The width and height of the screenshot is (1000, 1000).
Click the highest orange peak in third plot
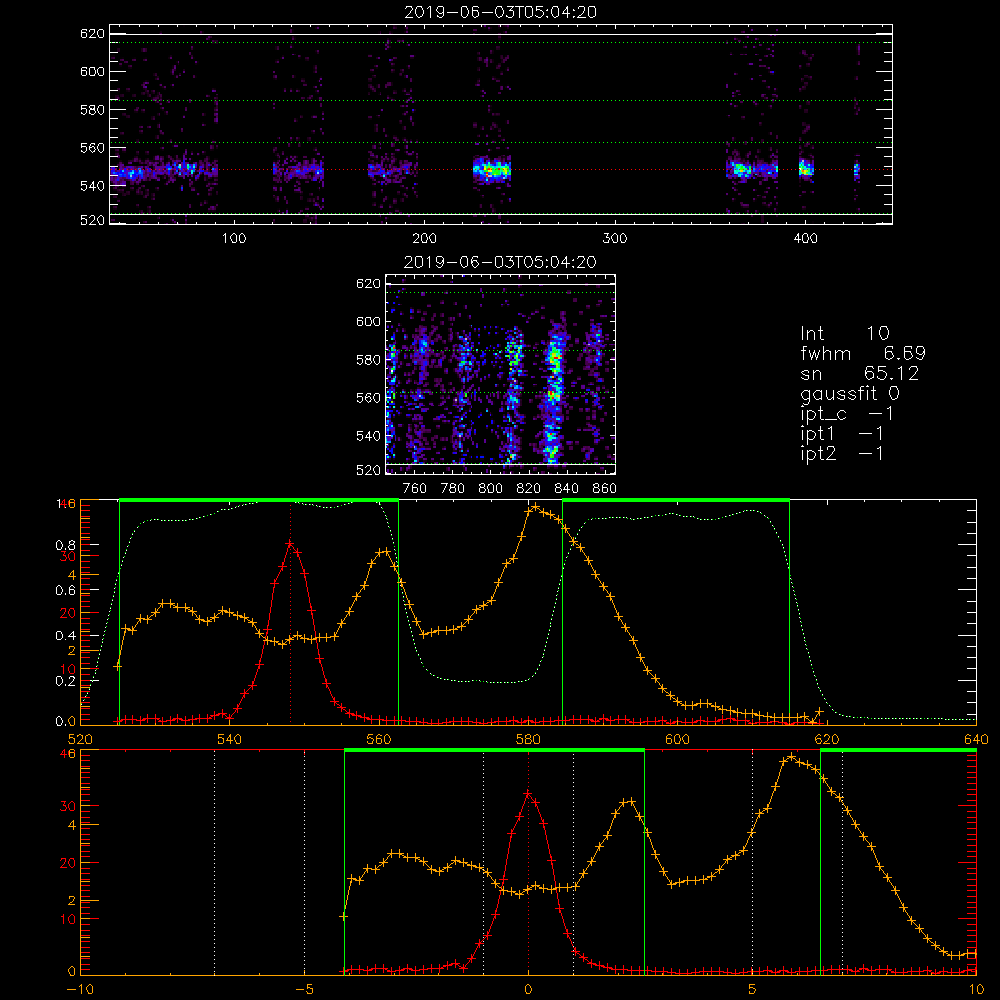point(534,508)
